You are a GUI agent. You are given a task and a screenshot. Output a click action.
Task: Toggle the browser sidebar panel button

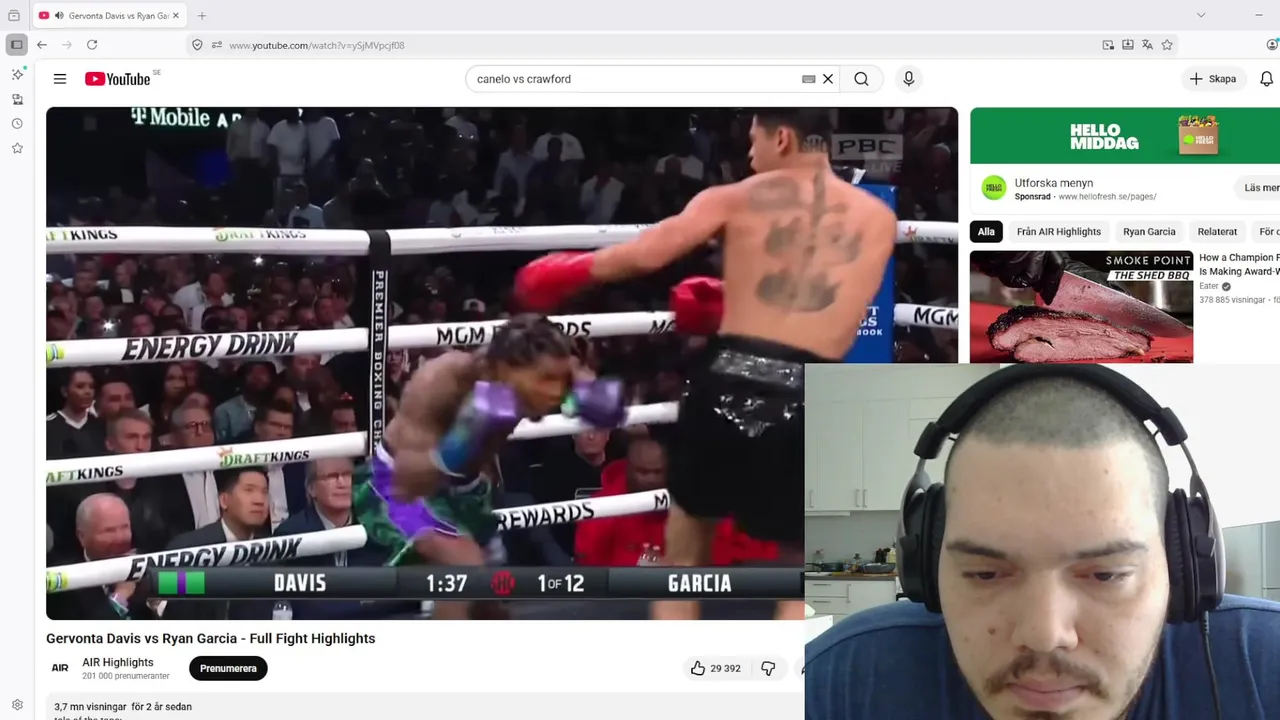[x=16, y=45]
